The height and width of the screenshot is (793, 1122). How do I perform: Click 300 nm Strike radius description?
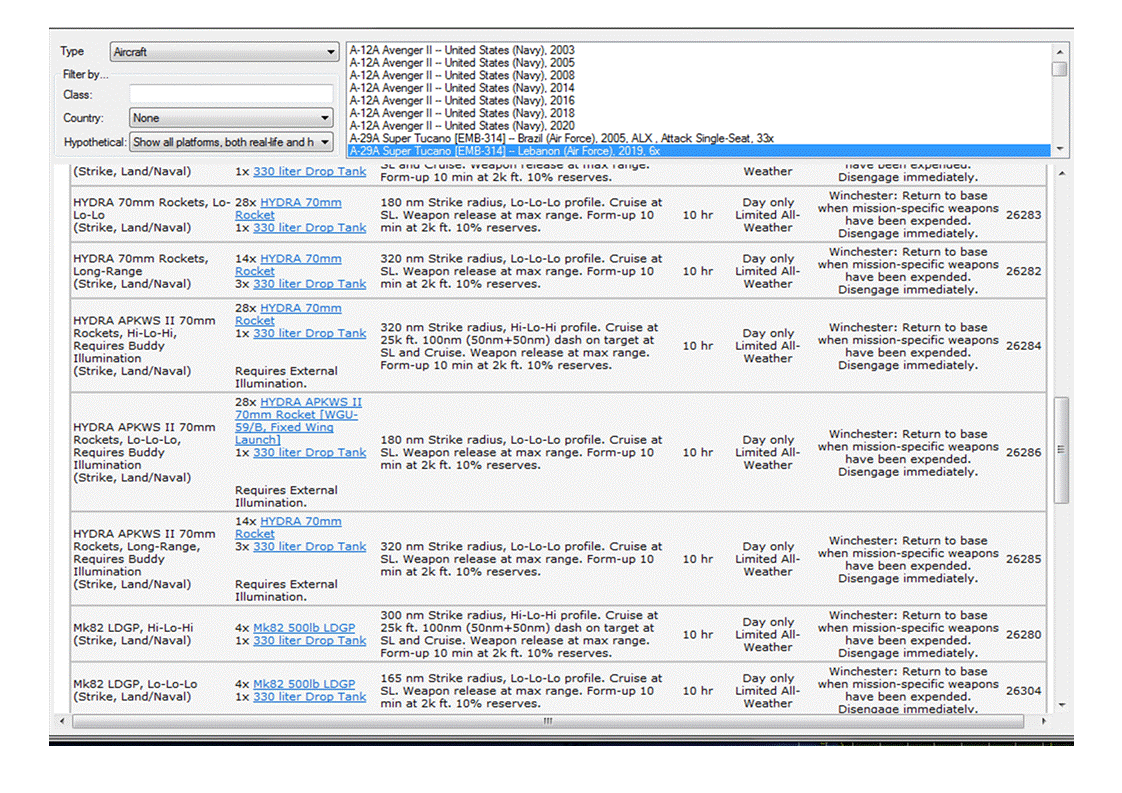click(x=519, y=634)
